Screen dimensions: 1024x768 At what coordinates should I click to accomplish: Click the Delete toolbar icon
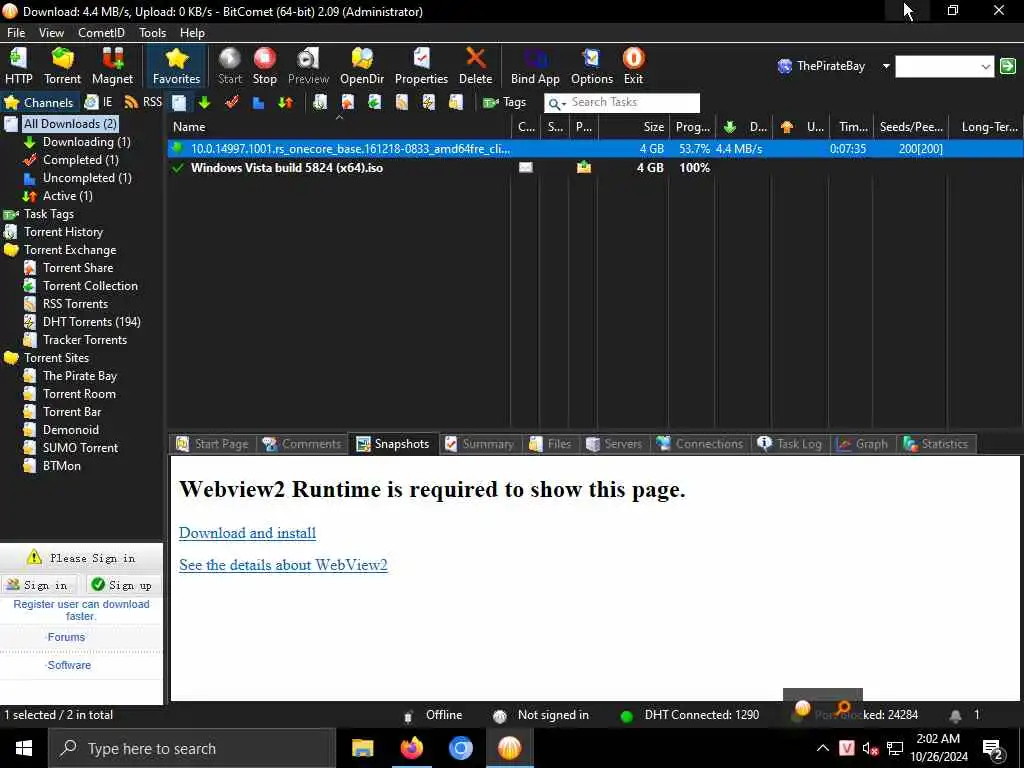[x=475, y=66]
